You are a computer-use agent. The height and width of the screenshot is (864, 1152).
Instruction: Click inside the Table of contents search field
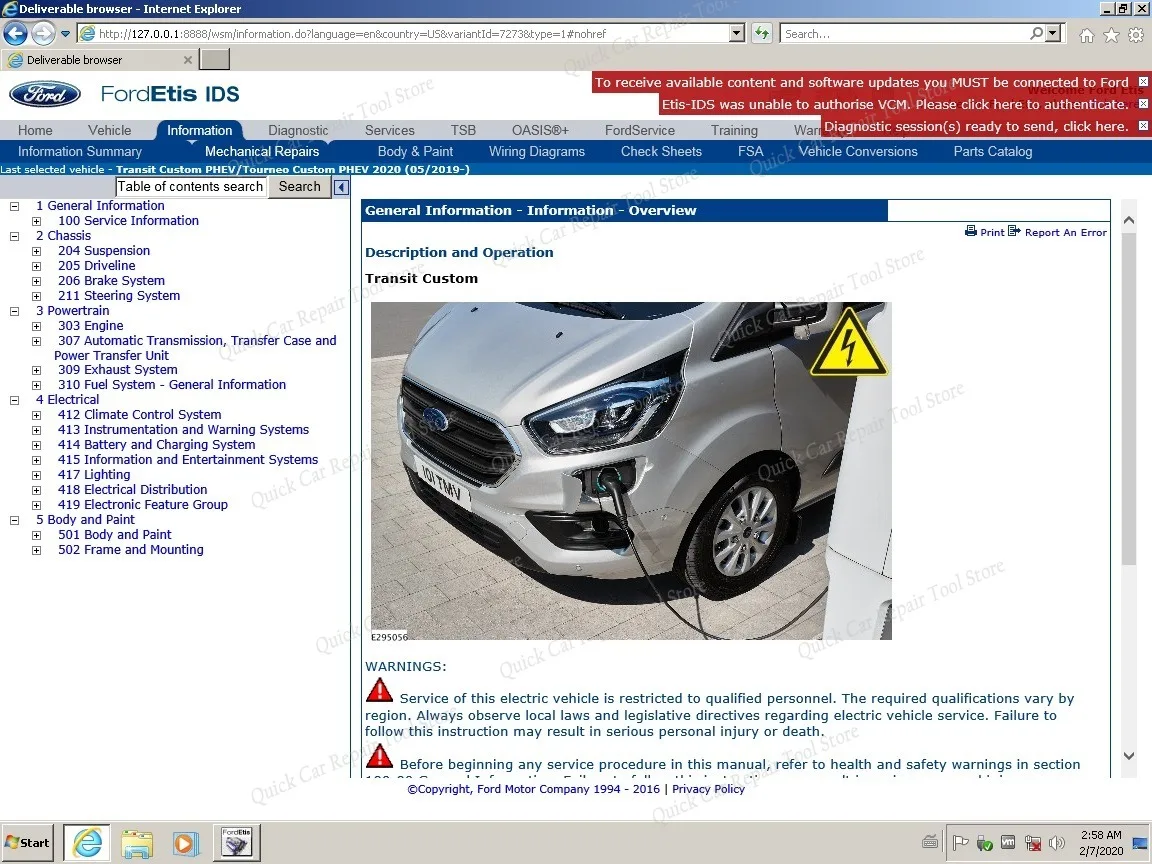click(x=190, y=187)
